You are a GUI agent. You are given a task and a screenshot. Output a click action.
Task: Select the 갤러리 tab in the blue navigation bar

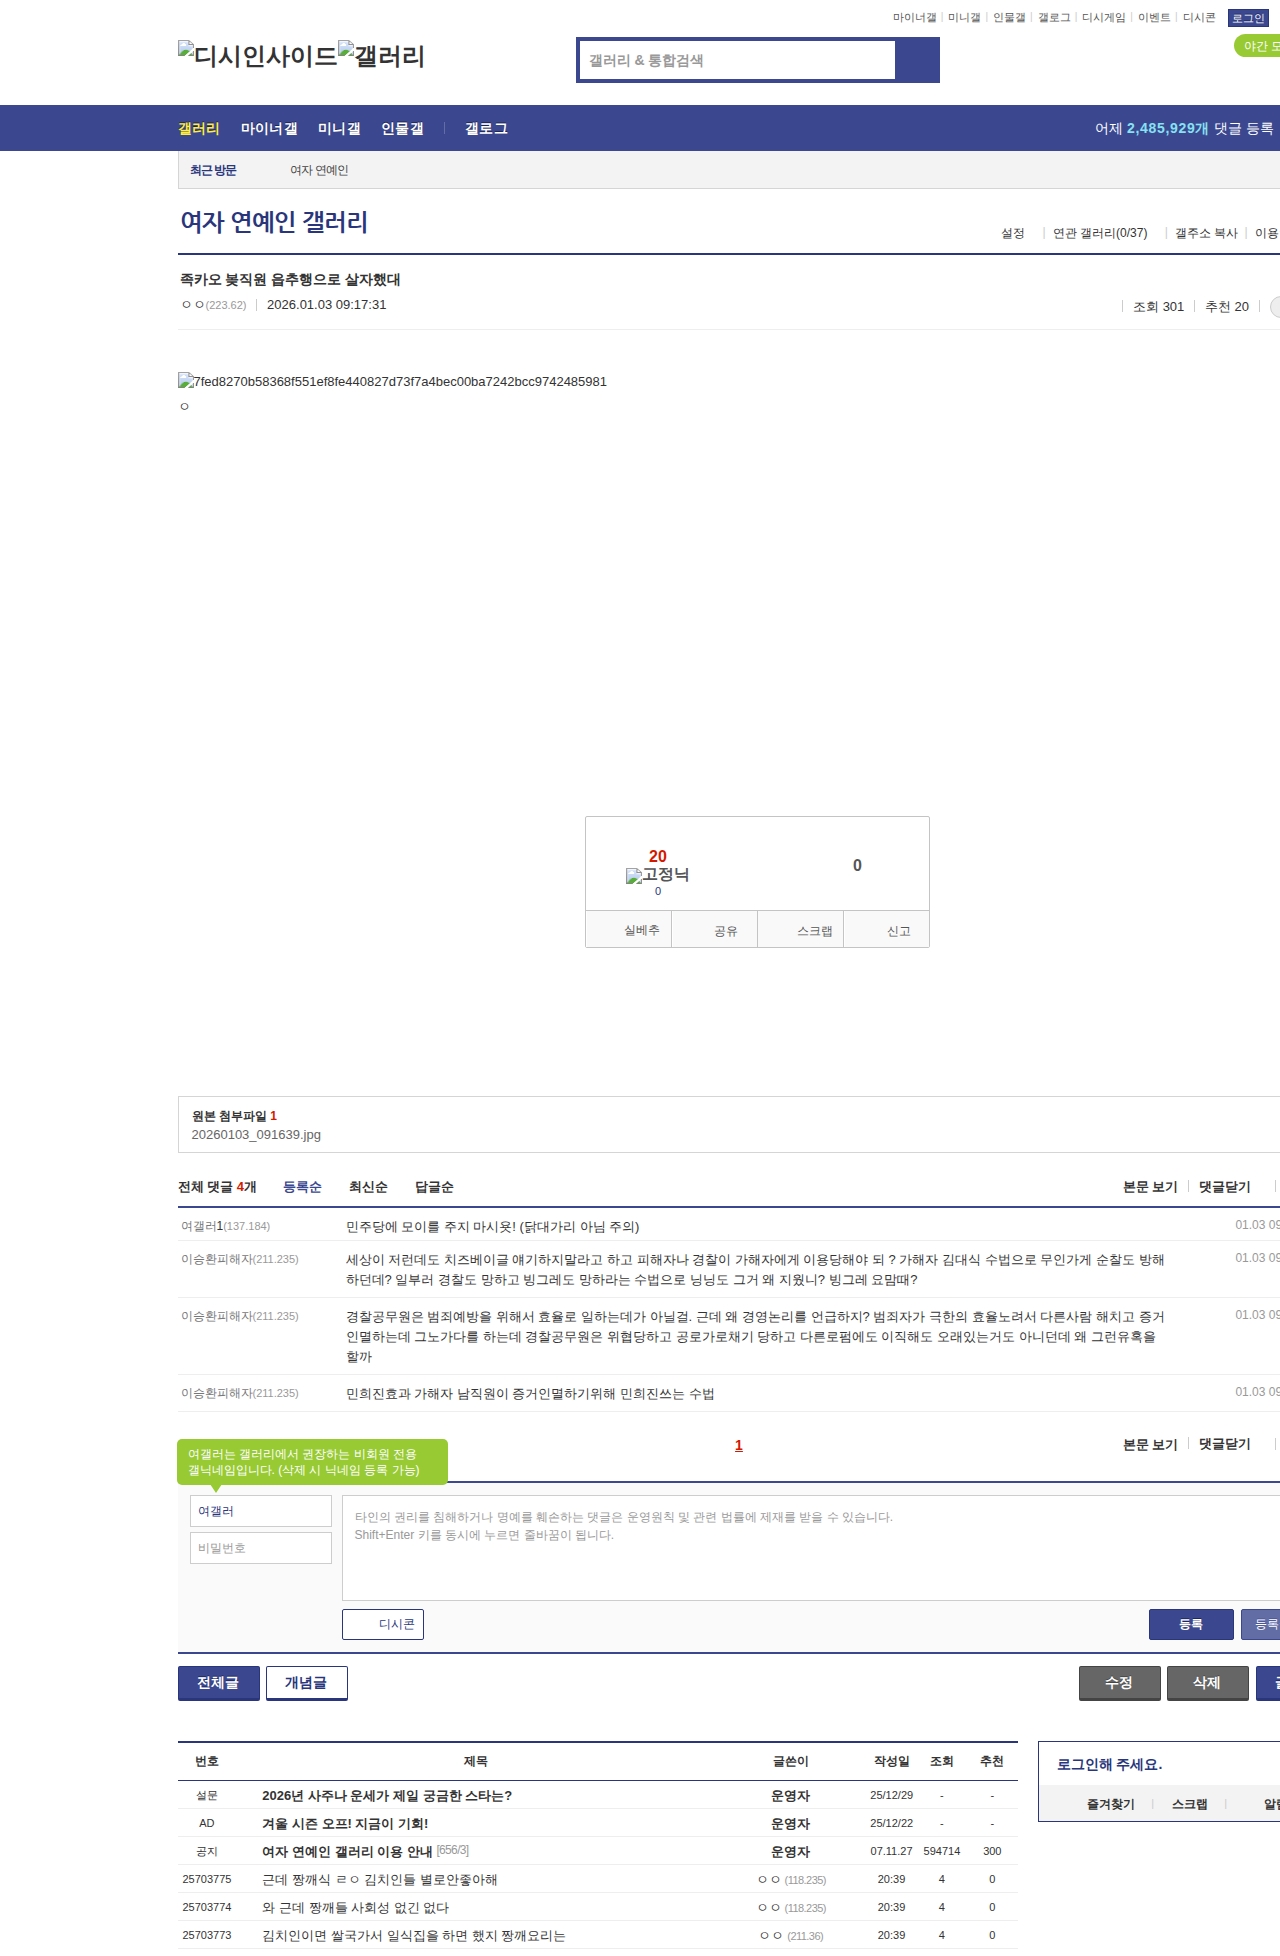(199, 128)
